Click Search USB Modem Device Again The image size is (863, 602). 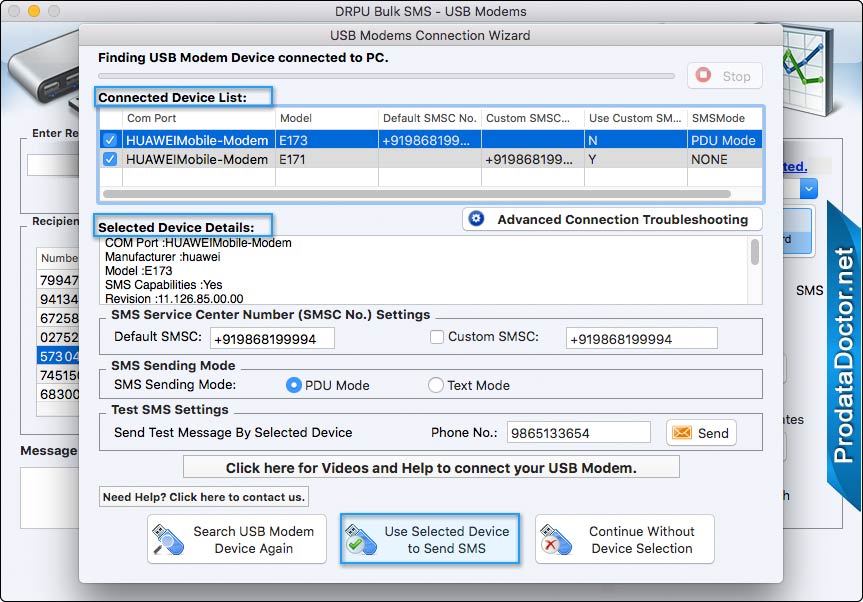point(237,539)
